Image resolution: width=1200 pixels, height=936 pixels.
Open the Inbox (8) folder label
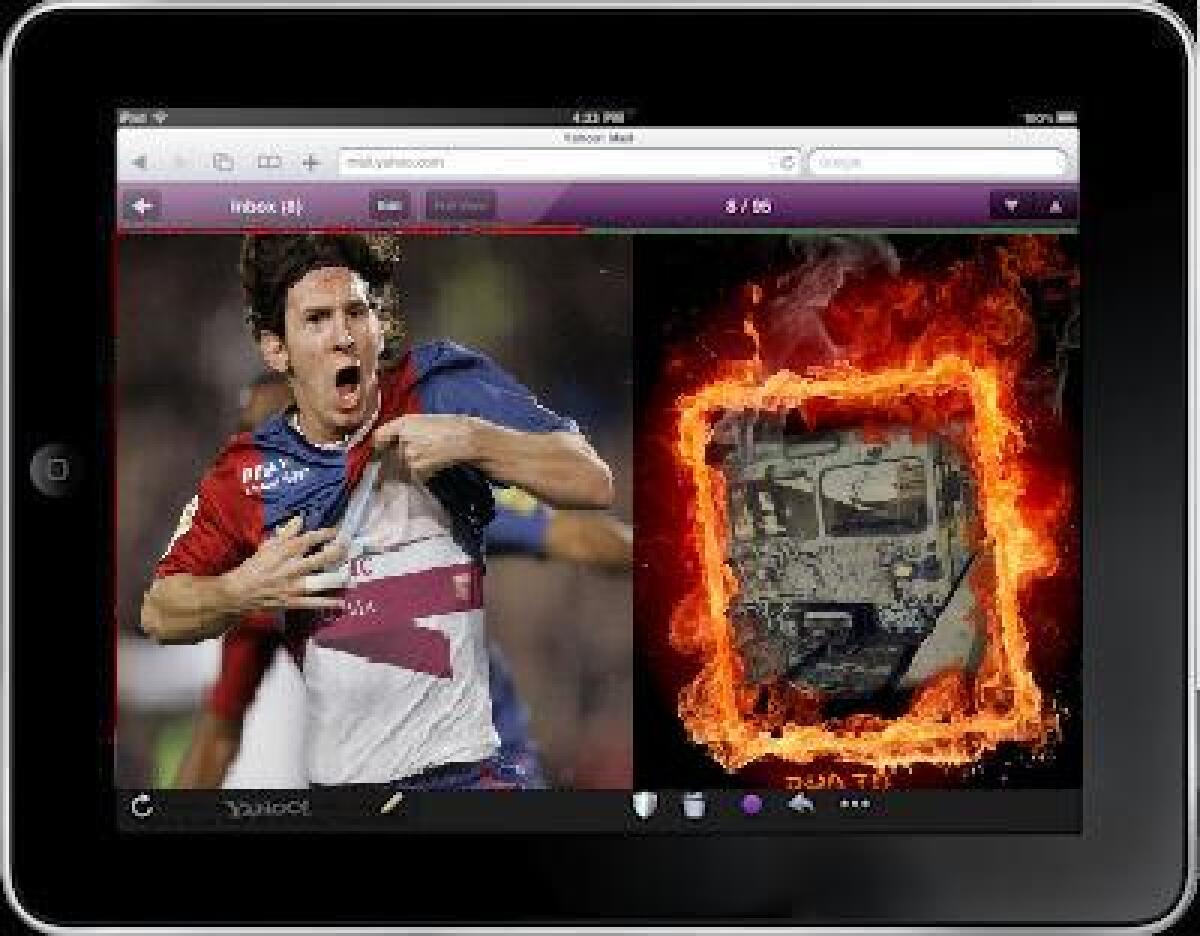[265, 207]
